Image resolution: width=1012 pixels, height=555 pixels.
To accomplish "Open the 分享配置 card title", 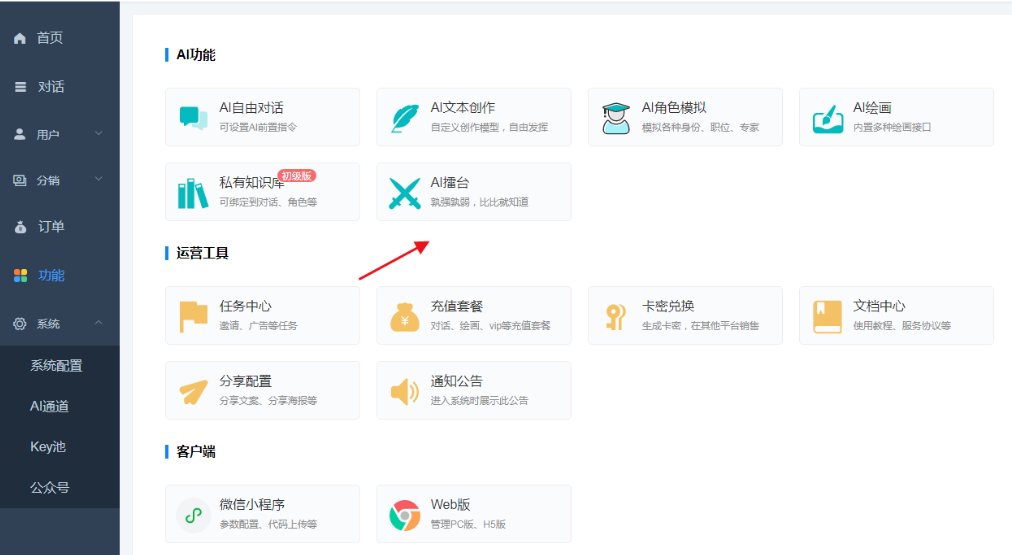I will coord(245,381).
